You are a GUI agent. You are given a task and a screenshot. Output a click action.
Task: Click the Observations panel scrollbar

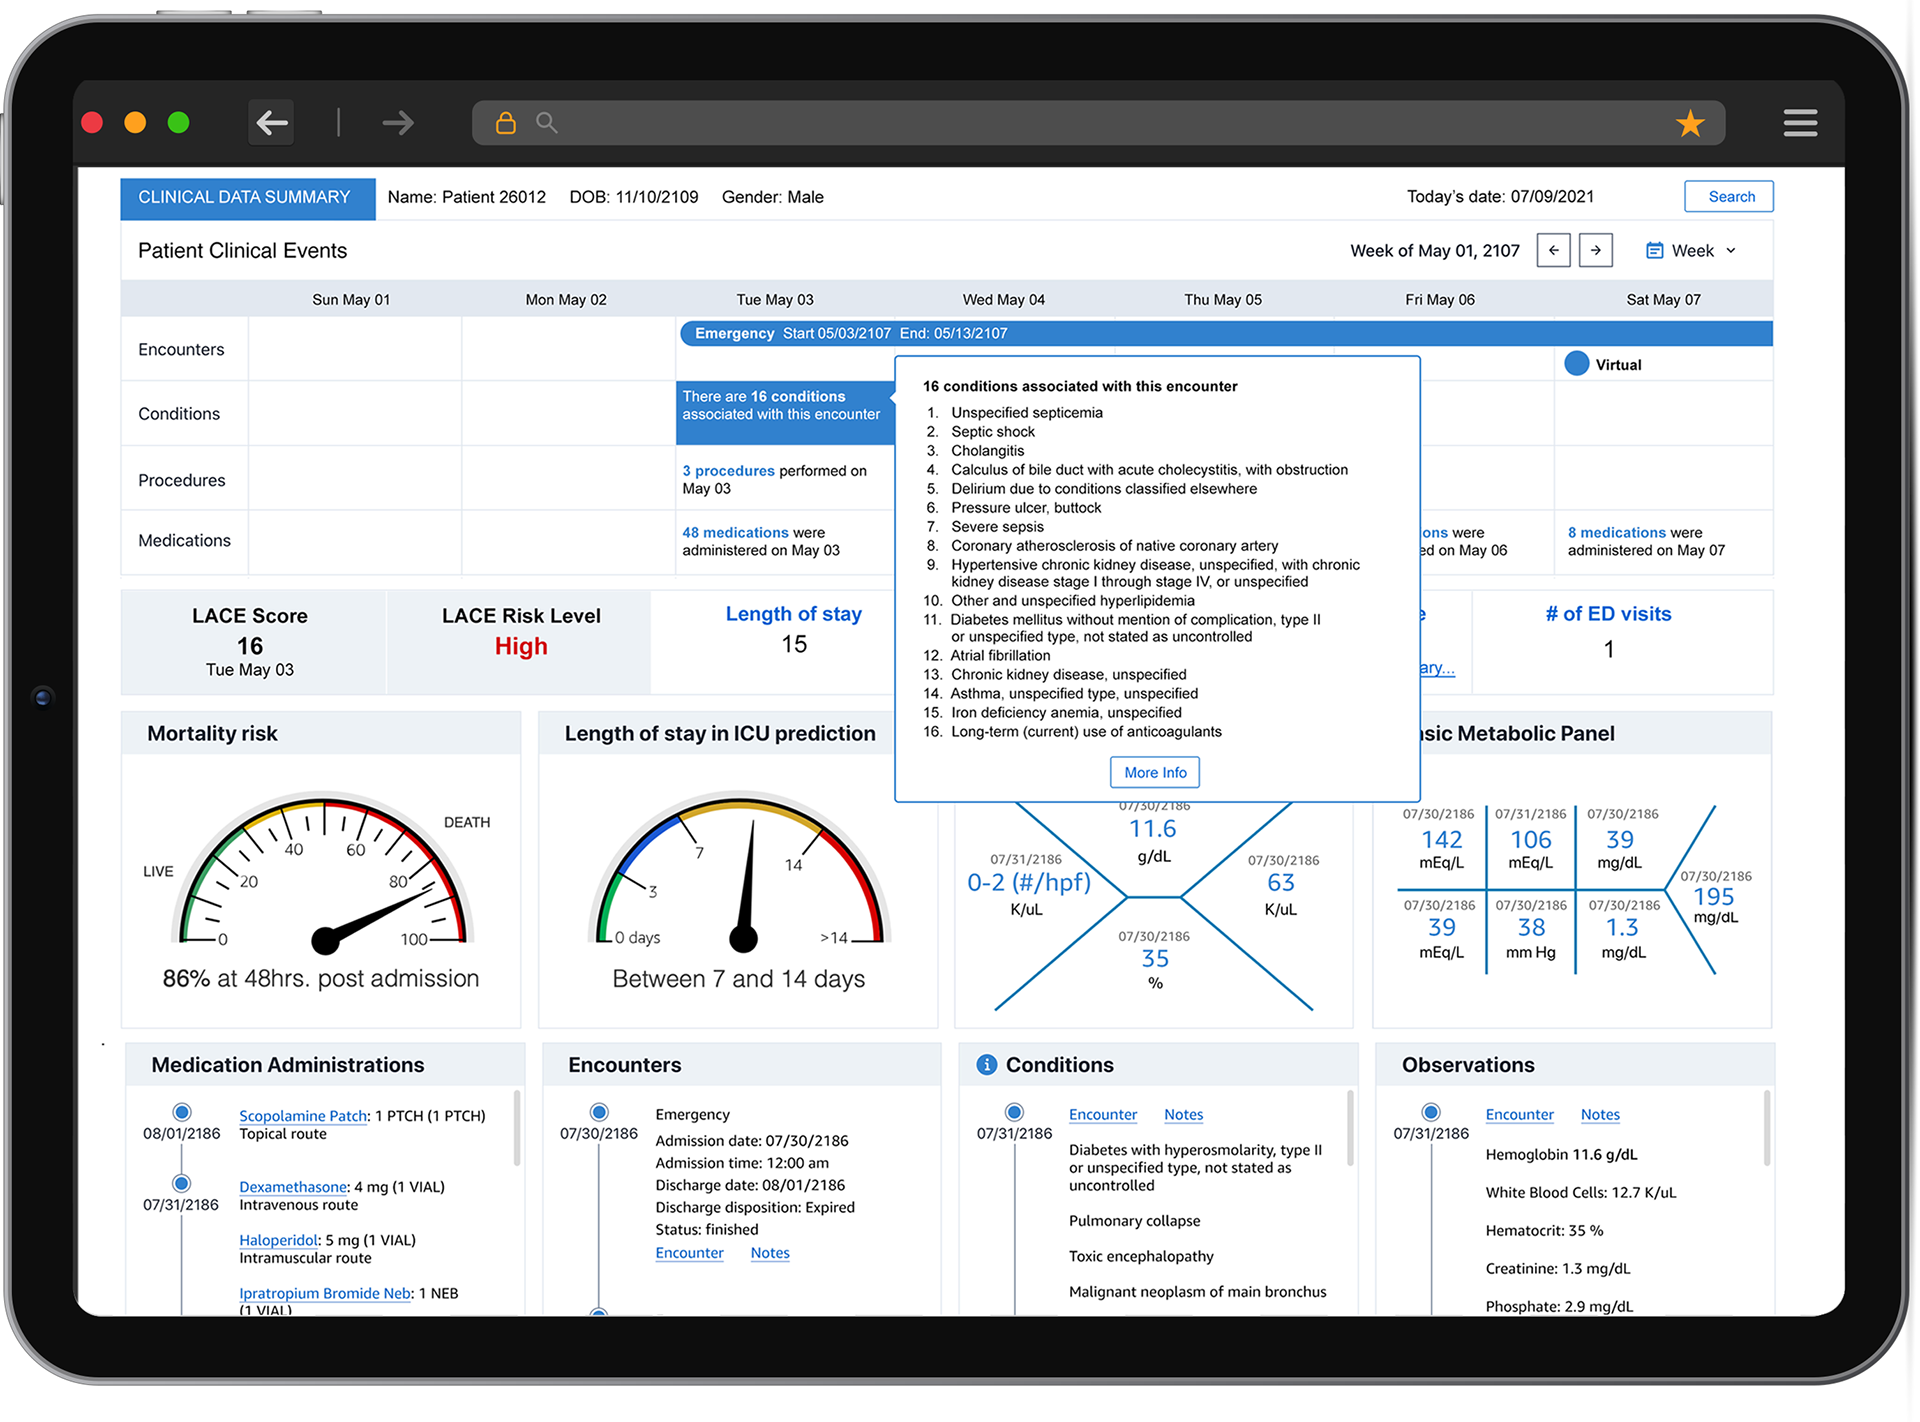(1767, 1128)
